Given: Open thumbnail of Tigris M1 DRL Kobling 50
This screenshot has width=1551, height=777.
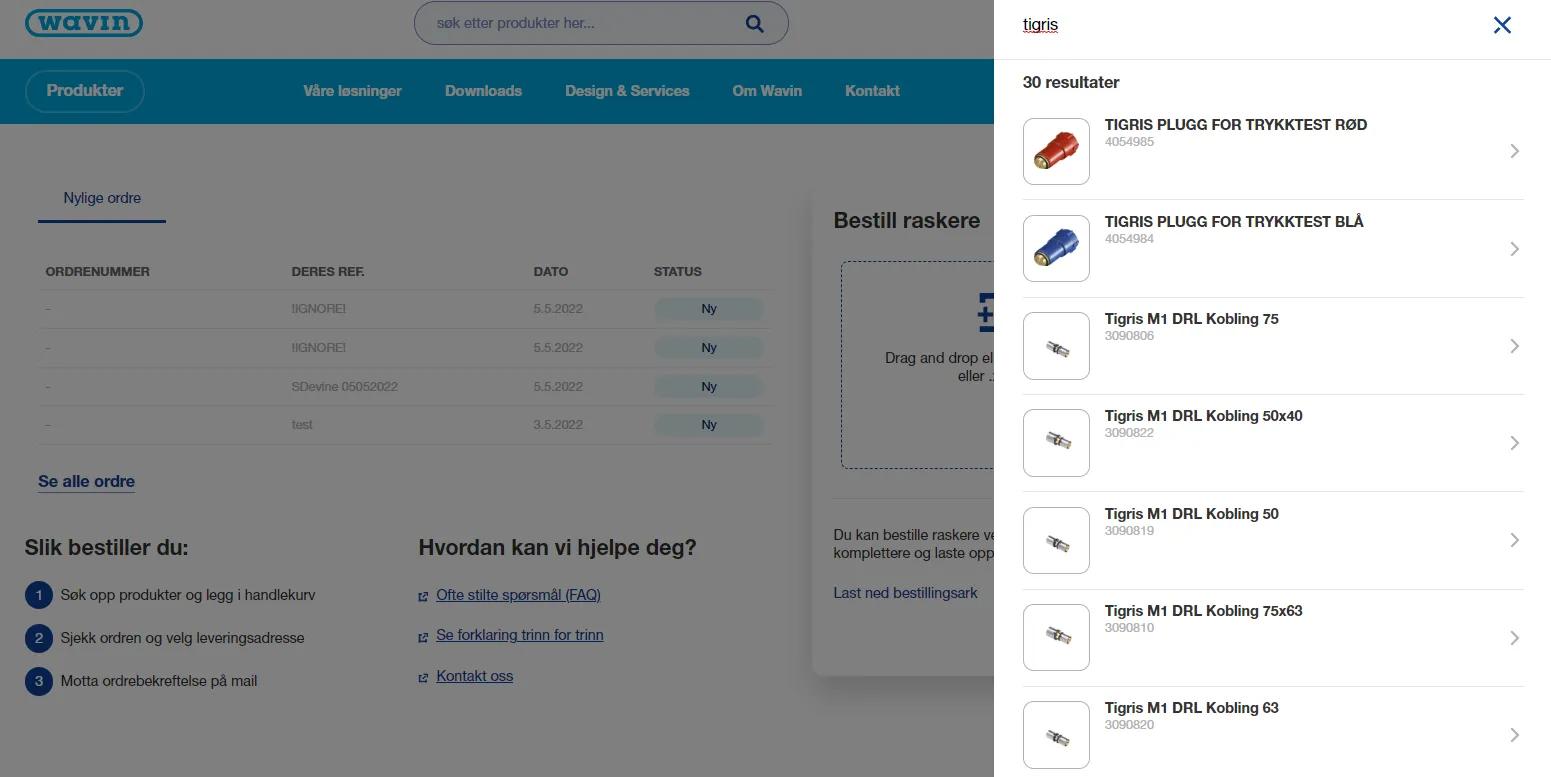Looking at the screenshot, I should [x=1056, y=540].
